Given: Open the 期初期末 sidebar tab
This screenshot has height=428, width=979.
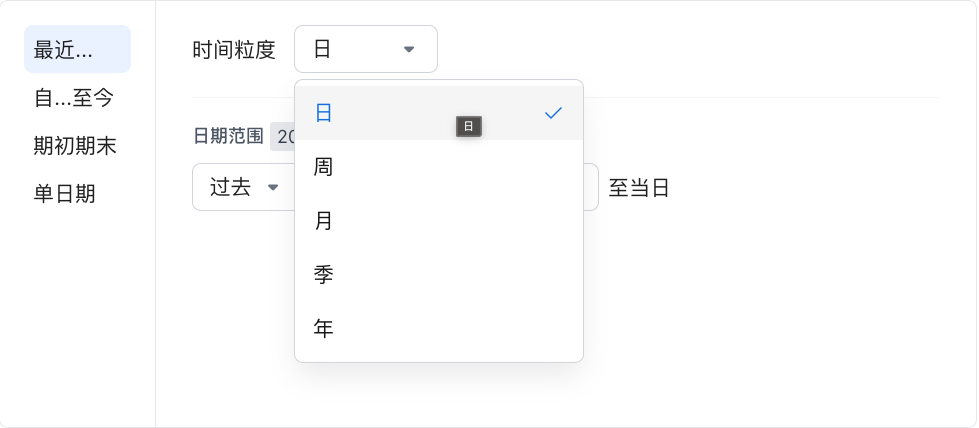Looking at the screenshot, I should coord(75,146).
